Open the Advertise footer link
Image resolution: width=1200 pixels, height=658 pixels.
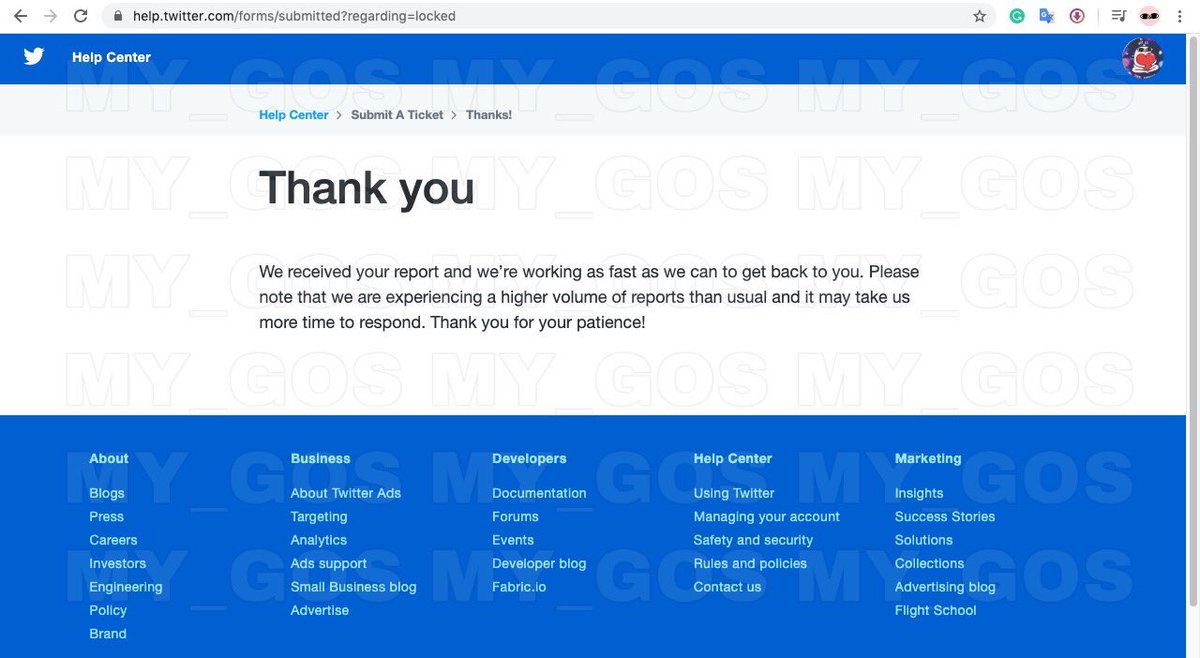[x=320, y=610]
